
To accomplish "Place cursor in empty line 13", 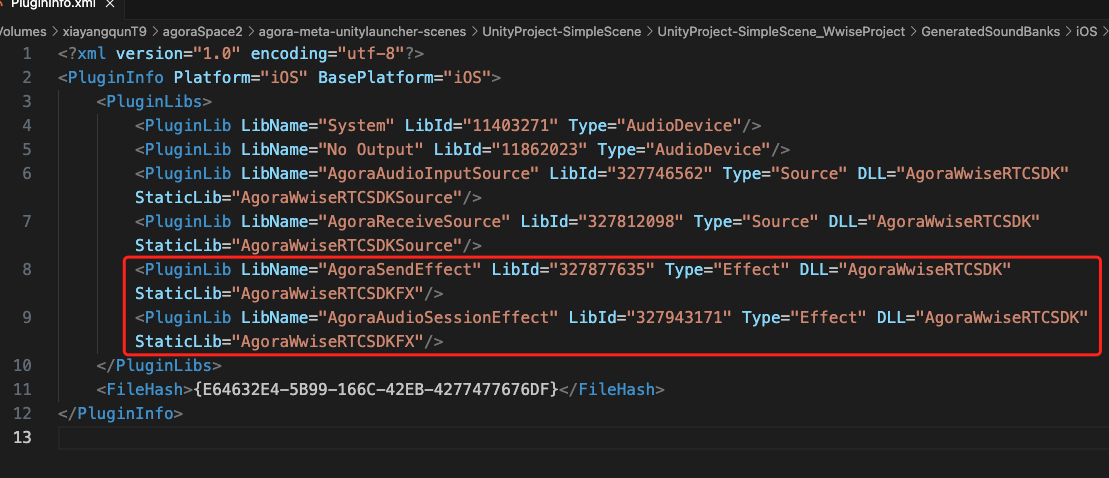I will click(x=583, y=438).
